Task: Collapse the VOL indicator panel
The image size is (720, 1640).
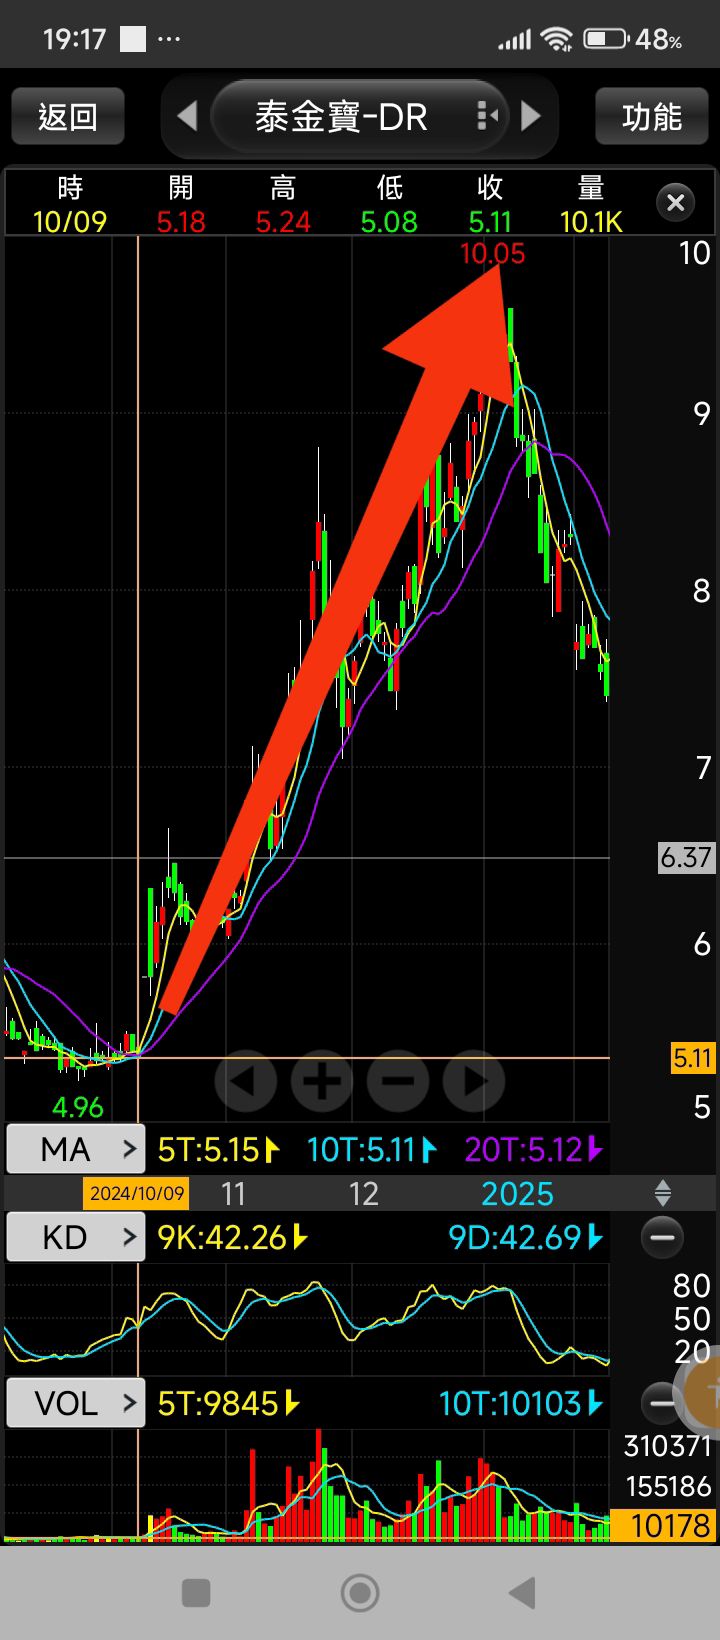Action: (x=660, y=1402)
